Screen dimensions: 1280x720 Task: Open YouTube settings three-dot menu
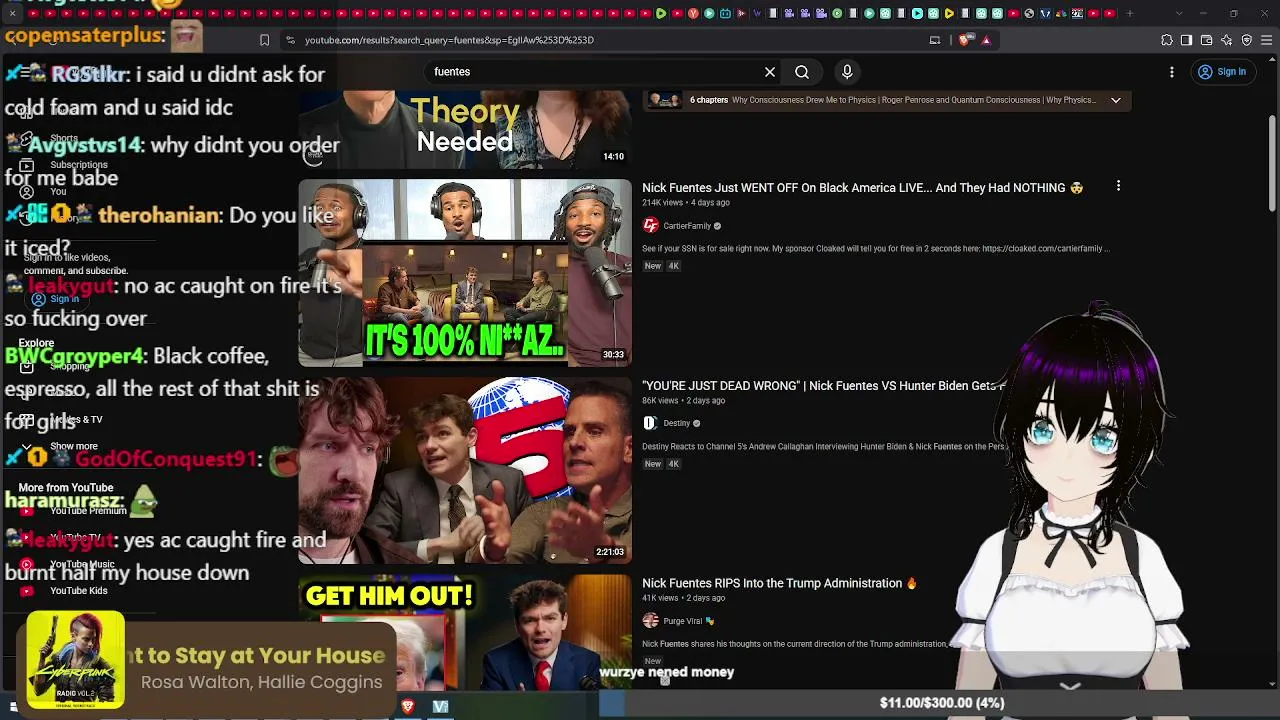(1172, 72)
